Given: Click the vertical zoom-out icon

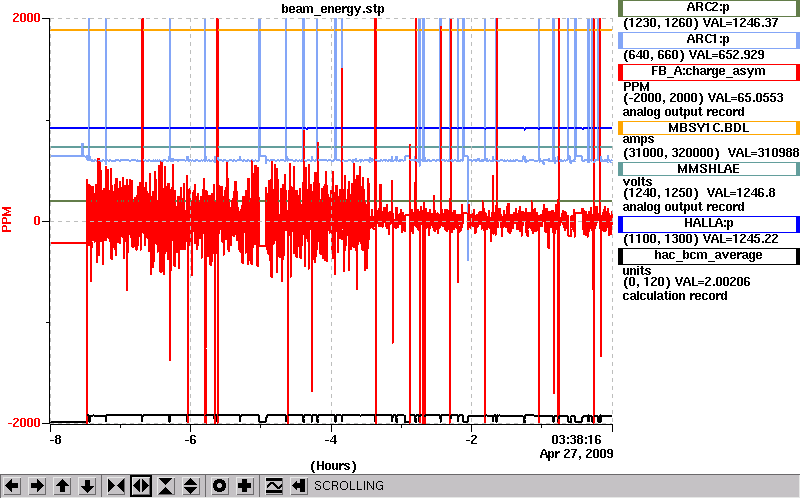Looking at the screenshot, I should click(x=191, y=486).
